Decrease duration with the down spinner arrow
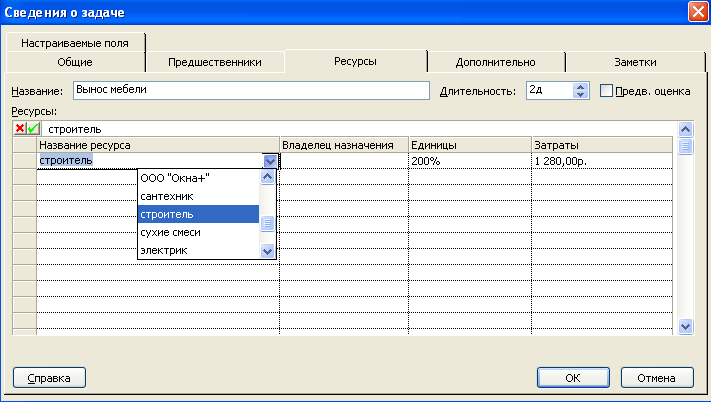Viewport: 711px width, 402px height. (x=580, y=95)
